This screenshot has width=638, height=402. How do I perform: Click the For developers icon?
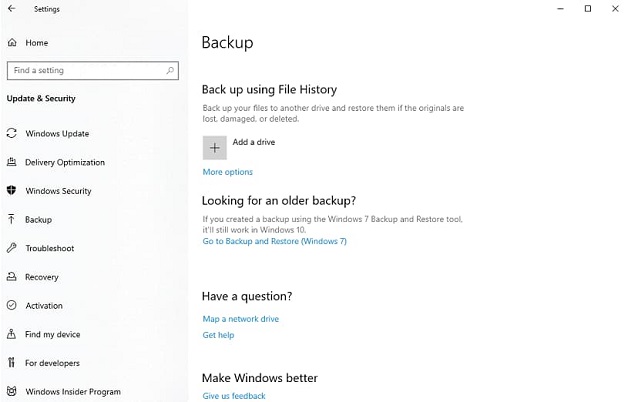coord(11,363)
